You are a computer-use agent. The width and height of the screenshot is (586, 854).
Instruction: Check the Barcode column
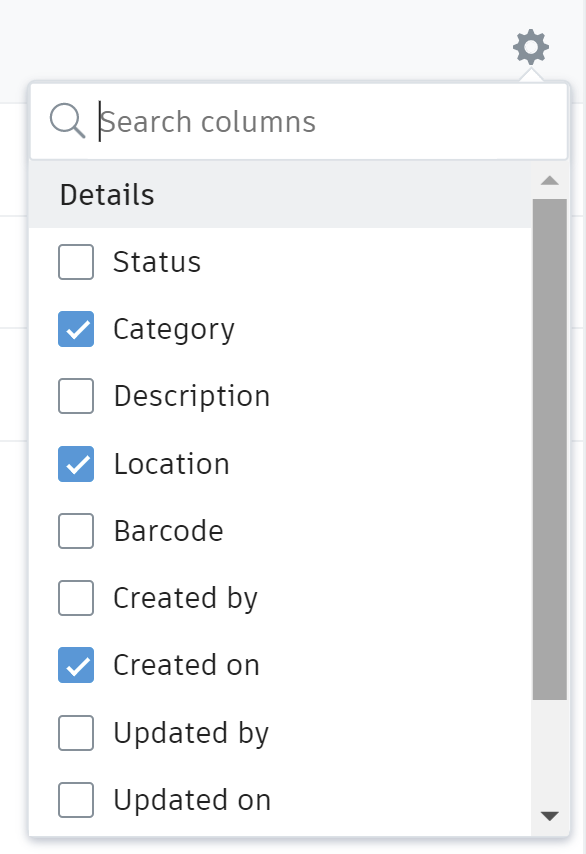pos(76,531)
